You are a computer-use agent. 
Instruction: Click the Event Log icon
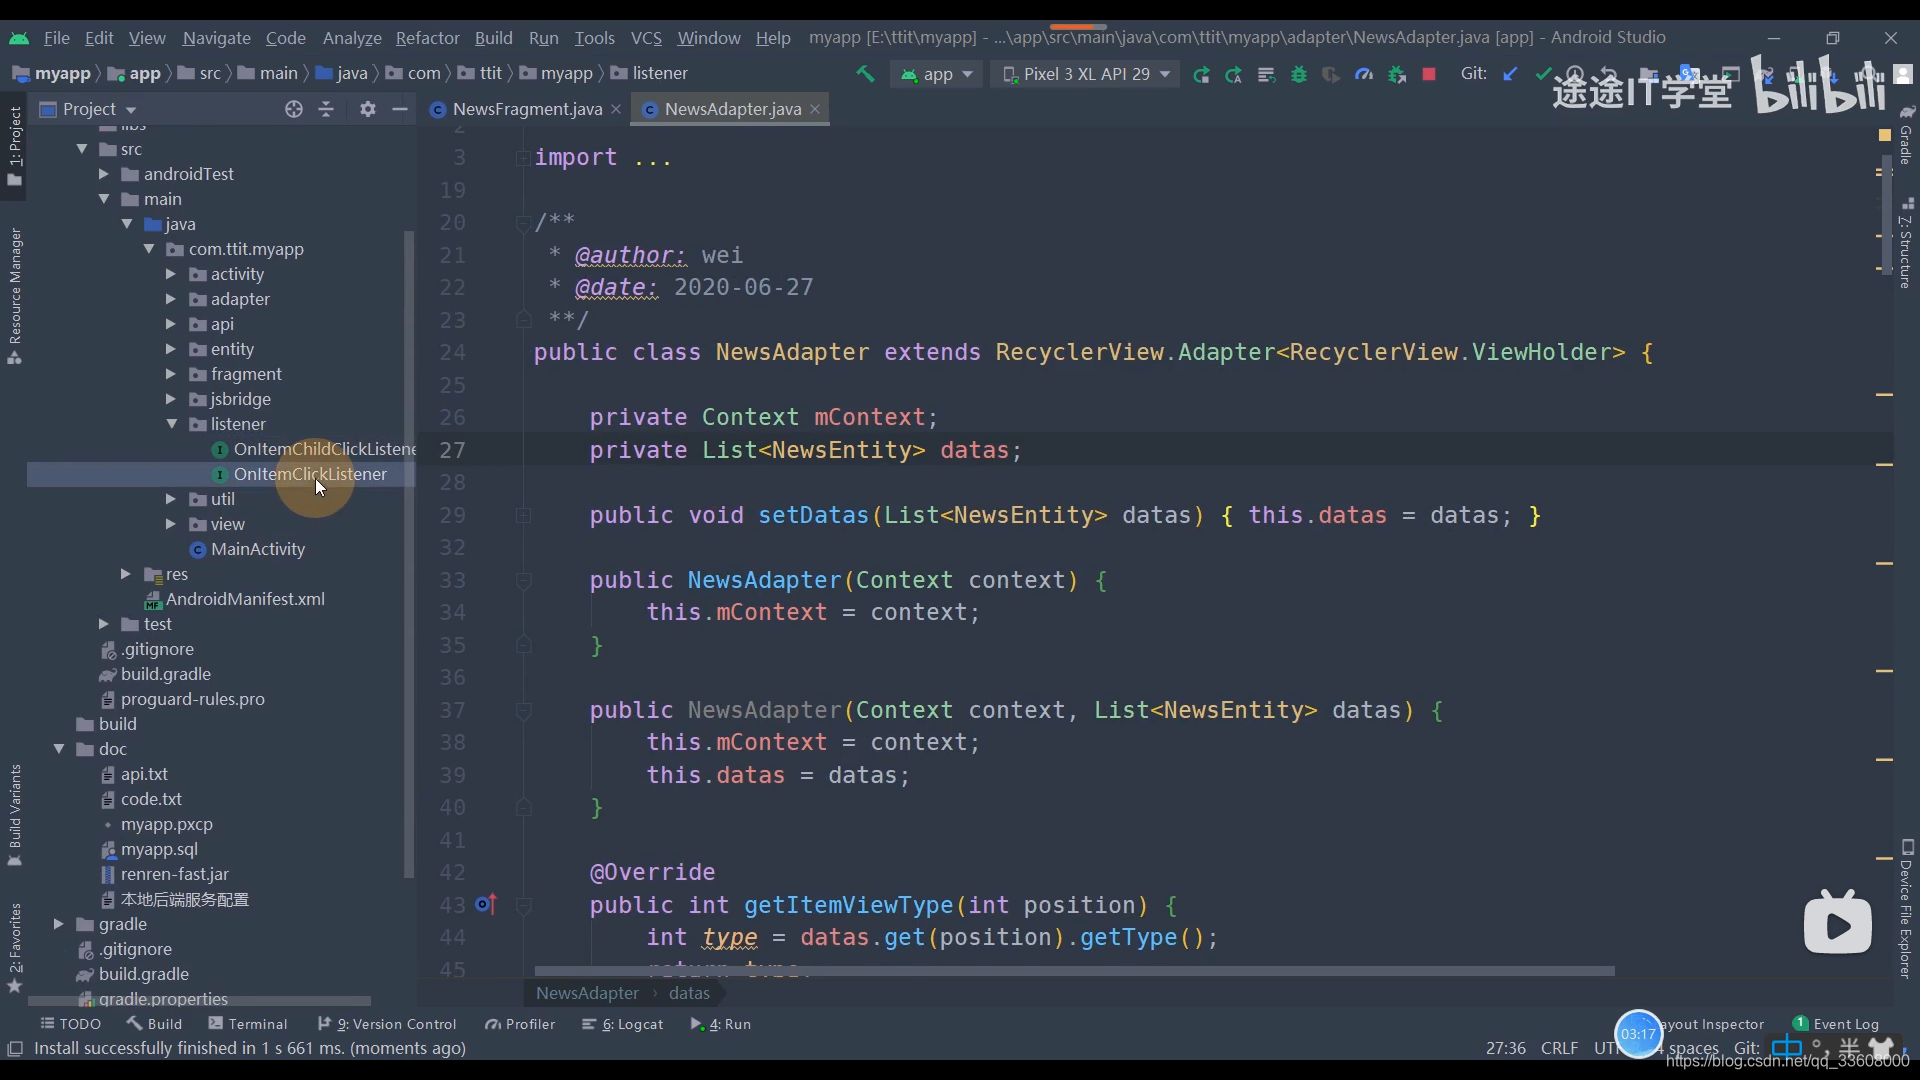[x=1801, y=1023]
